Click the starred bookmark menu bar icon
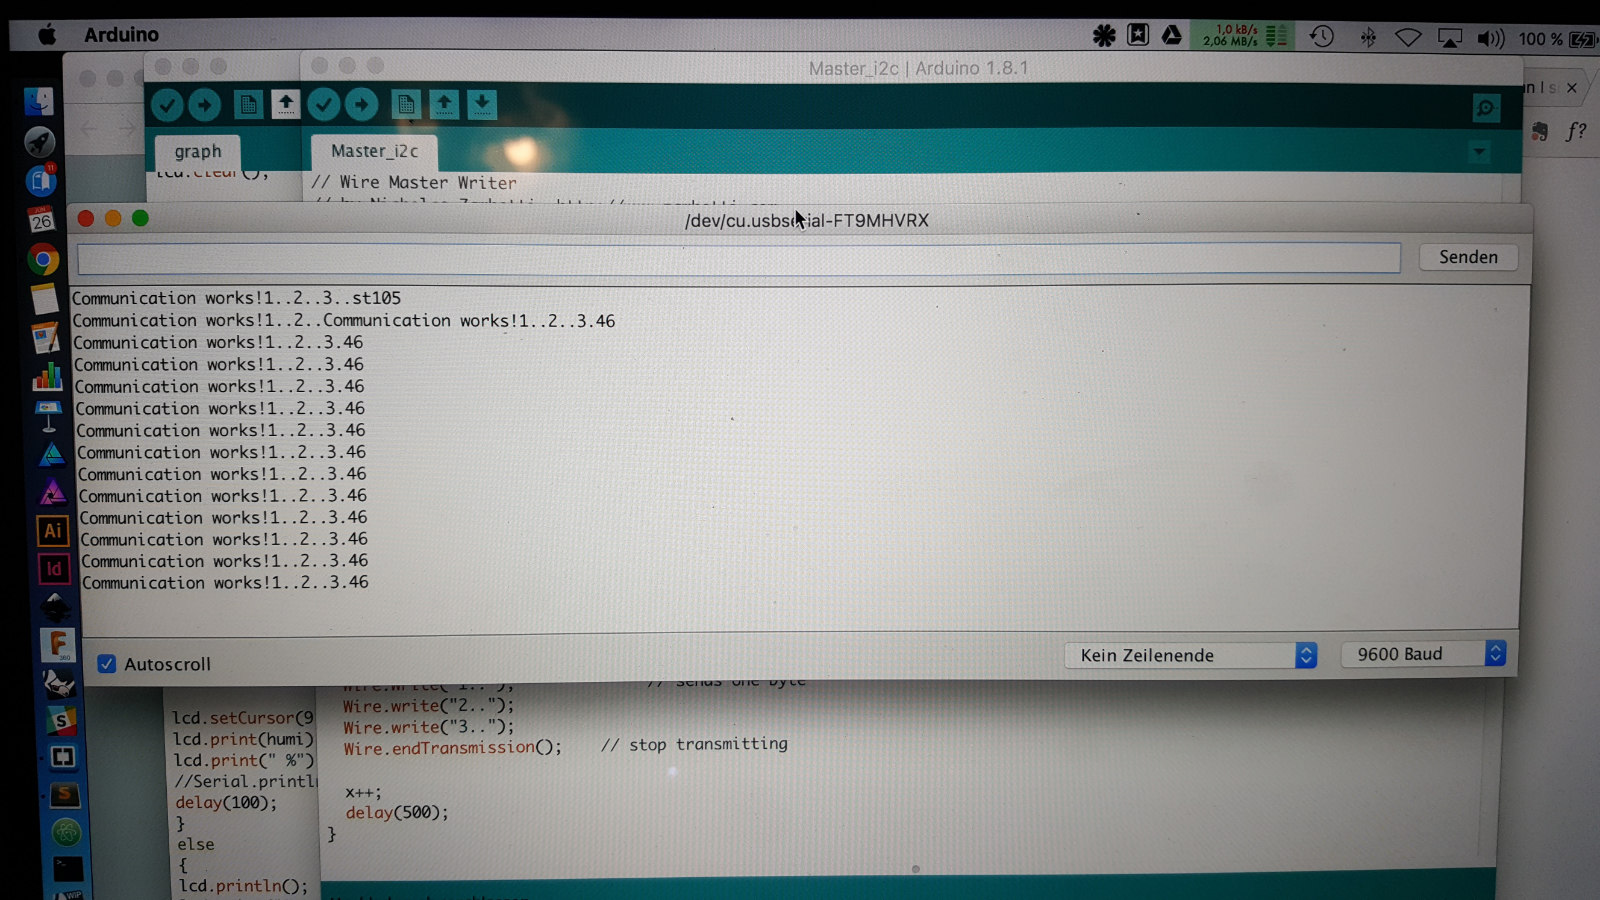1600x900 pixels. 1138,35
